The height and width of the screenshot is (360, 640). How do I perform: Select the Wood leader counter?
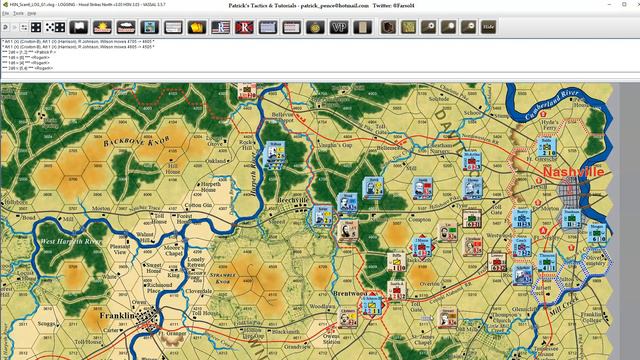347,203
